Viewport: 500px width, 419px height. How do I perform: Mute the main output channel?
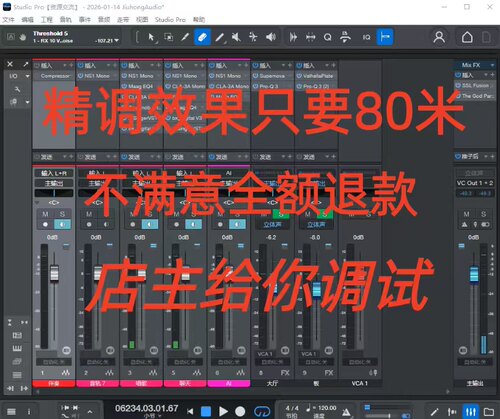[x=466, y=214]
